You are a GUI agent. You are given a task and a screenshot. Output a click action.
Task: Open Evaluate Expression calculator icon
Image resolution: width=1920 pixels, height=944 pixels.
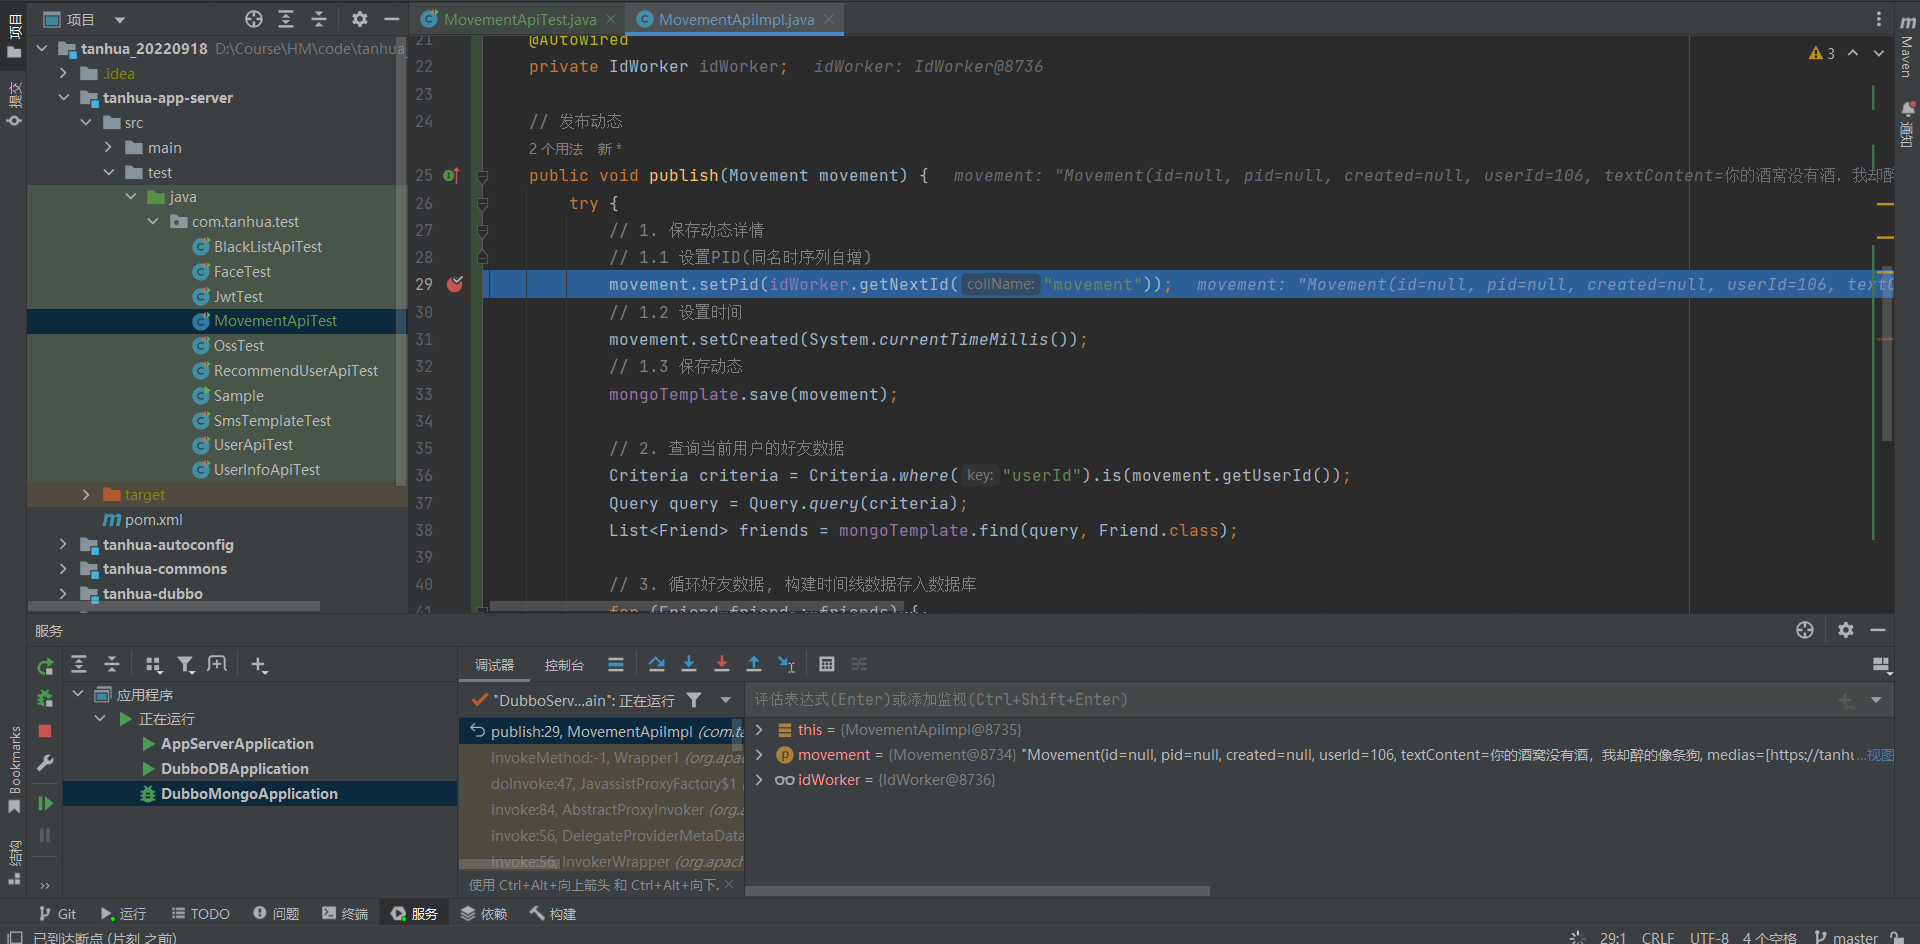[827, 664]
